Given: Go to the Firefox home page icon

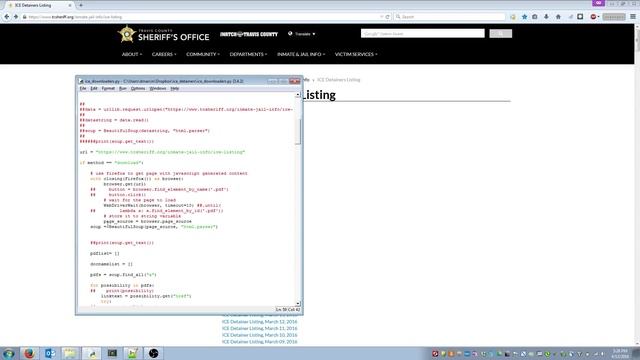Looking at the screenshot, I should coord(558,17).
